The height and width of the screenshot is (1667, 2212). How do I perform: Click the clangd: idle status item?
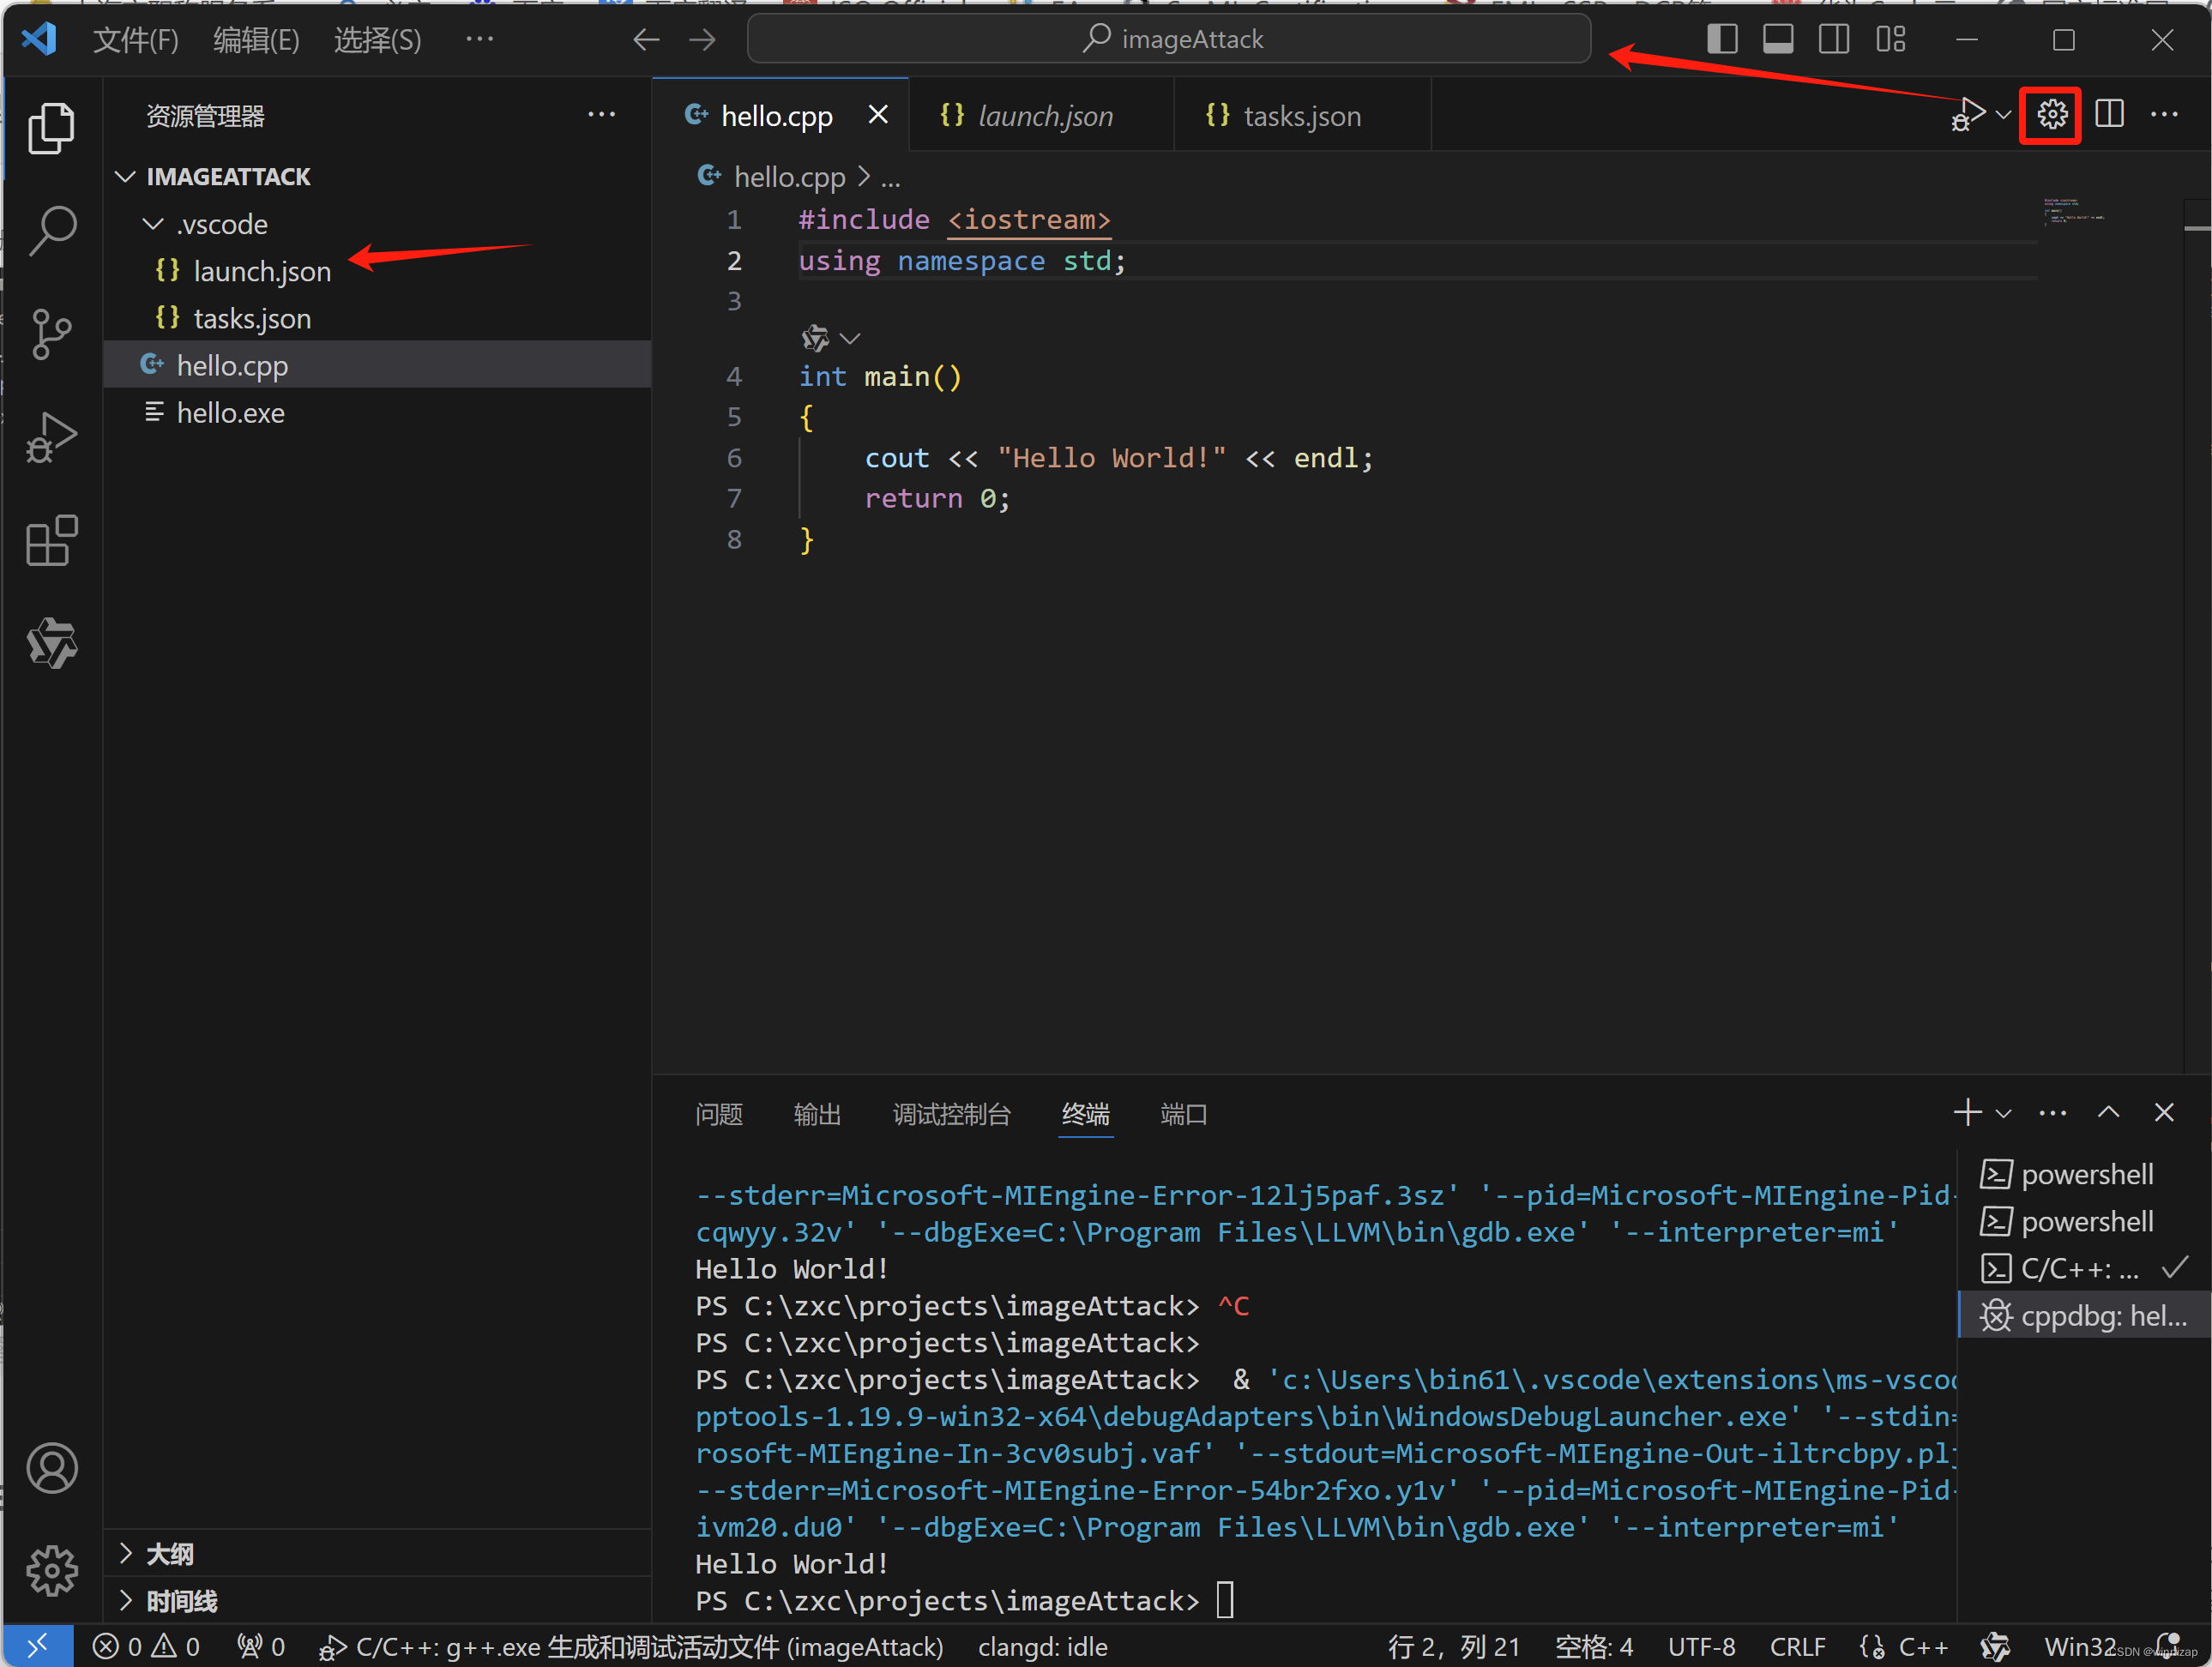pos(1042,1646)
